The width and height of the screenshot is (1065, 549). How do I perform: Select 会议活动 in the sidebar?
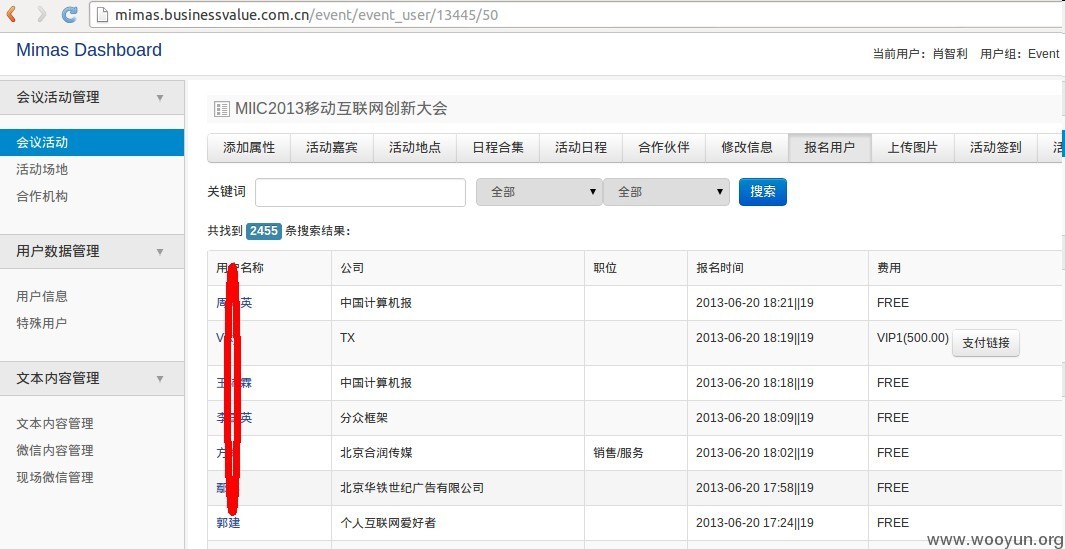[x=92, y=143]
